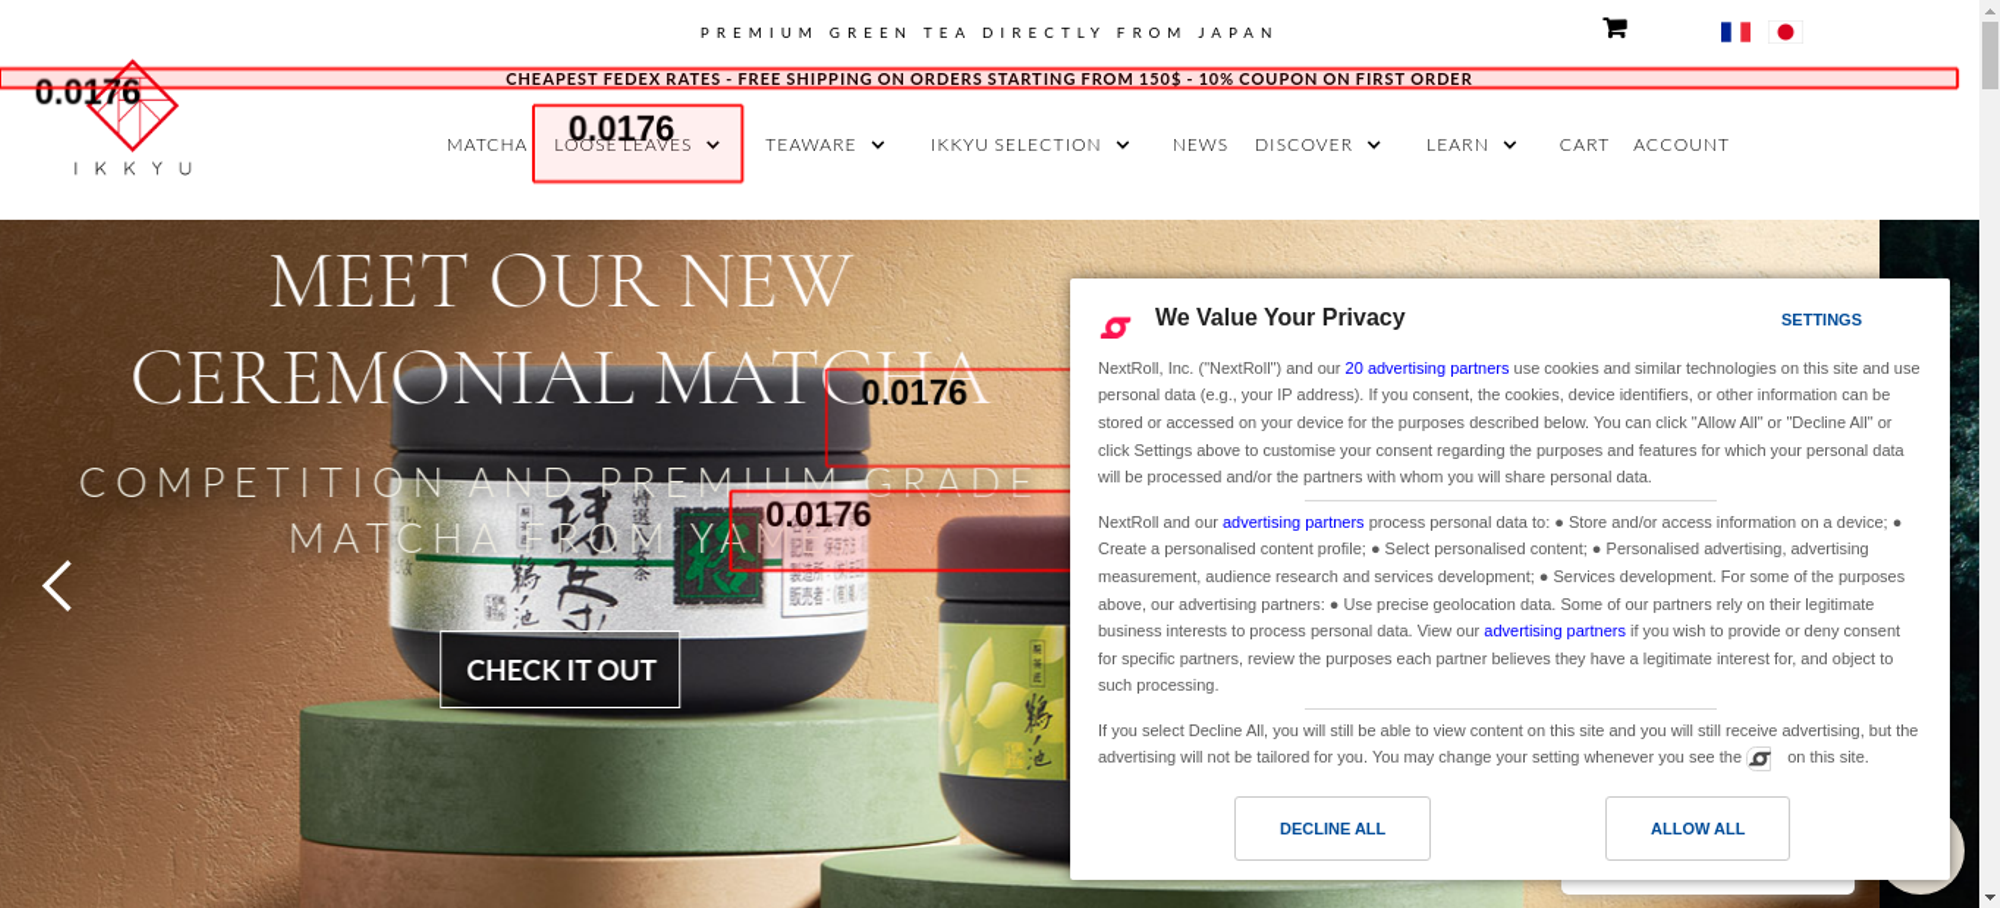Expand the Loose Leaves dropdown chevron
Screen dimensions: 2000x908
[x=713, y=145]
